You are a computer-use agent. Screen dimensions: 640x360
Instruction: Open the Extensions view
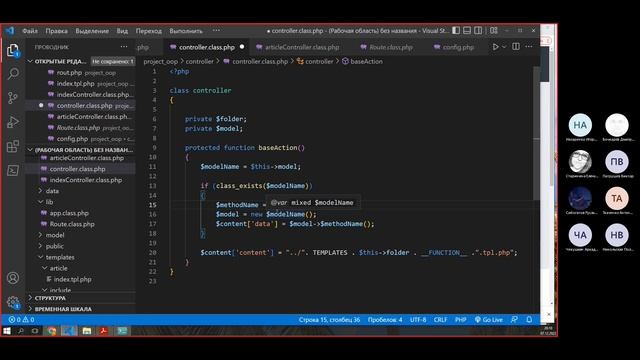(x=13, y=146)
